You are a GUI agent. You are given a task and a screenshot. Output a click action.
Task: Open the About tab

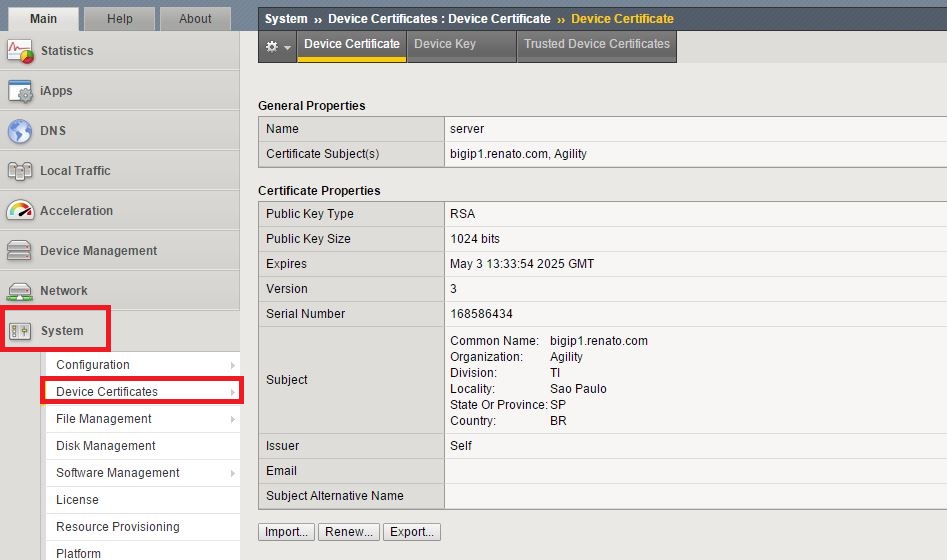[195, 18]
